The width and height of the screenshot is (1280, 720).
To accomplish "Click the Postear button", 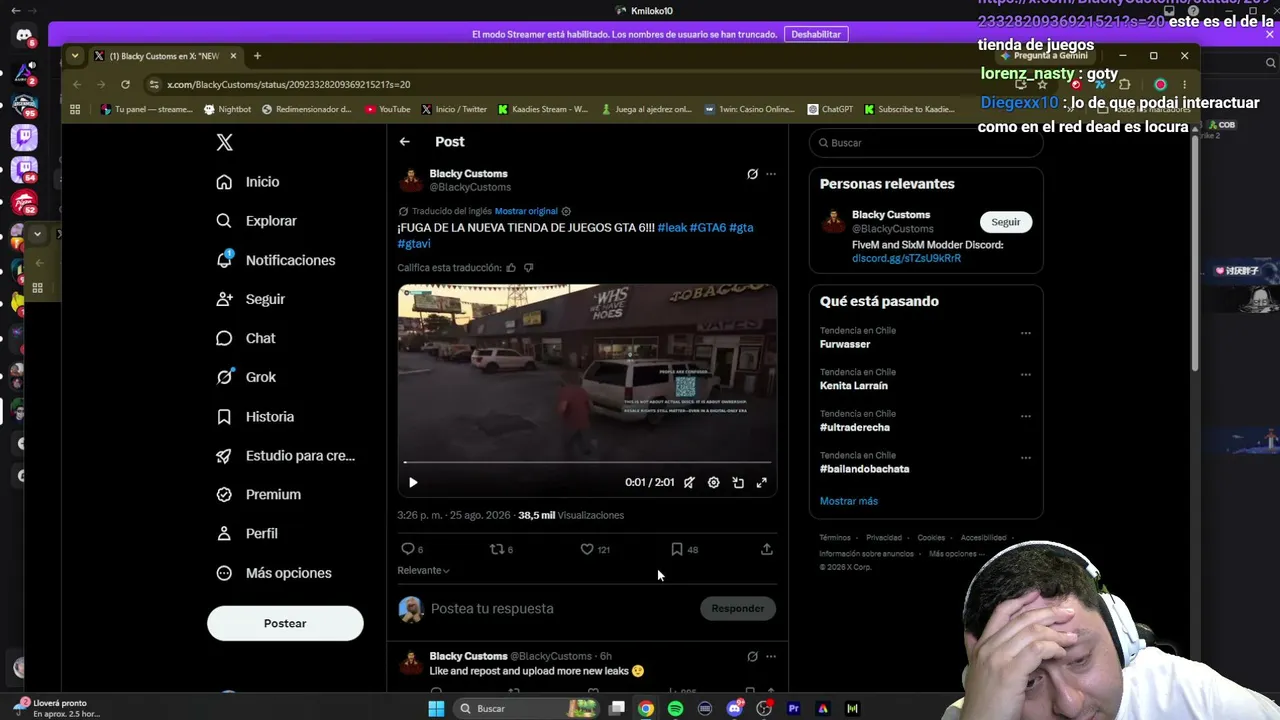I will click(285, 623).
